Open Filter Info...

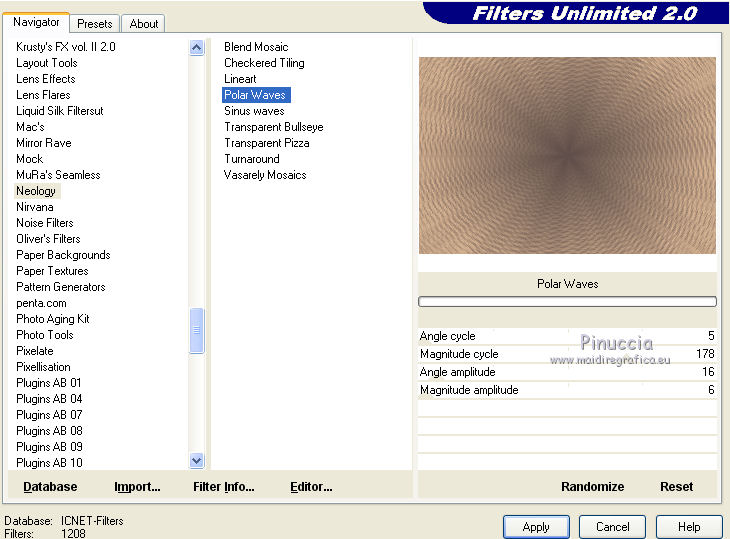click(223, 486)
